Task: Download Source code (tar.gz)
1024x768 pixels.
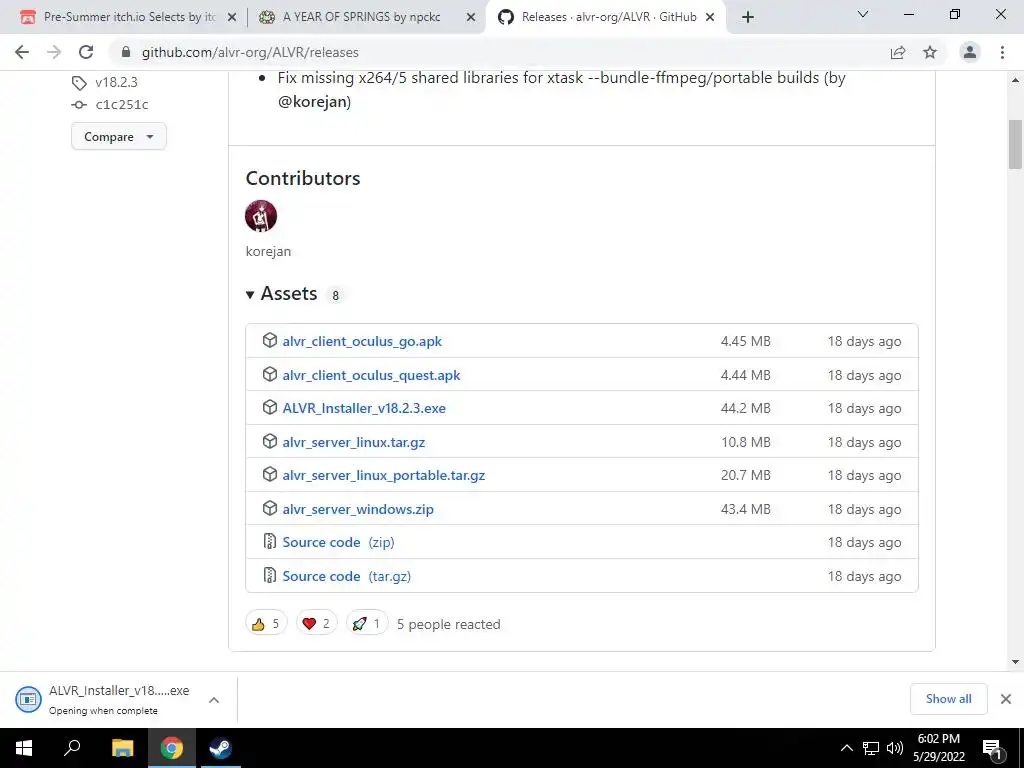Action: [346, 576]
